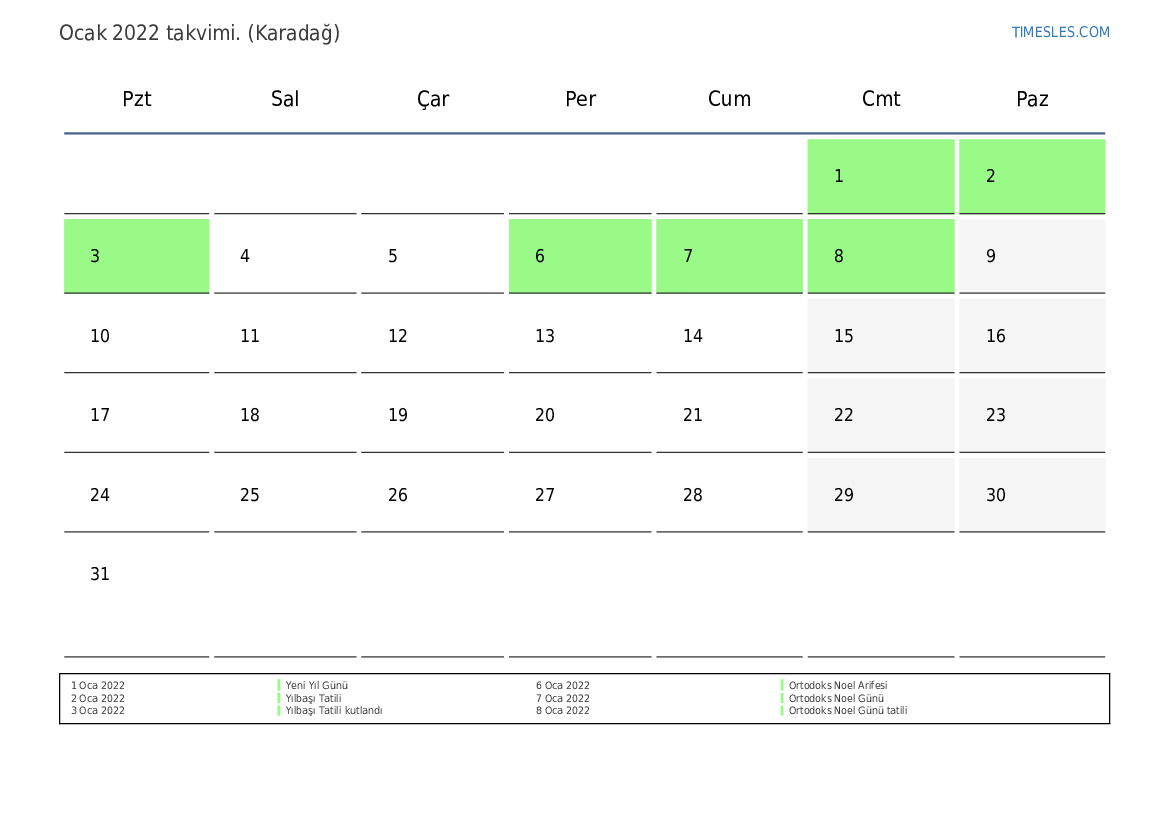This screenshot has width=1169, height=827.
Task: Click on day 6 holiday cell
Action: 580,256
